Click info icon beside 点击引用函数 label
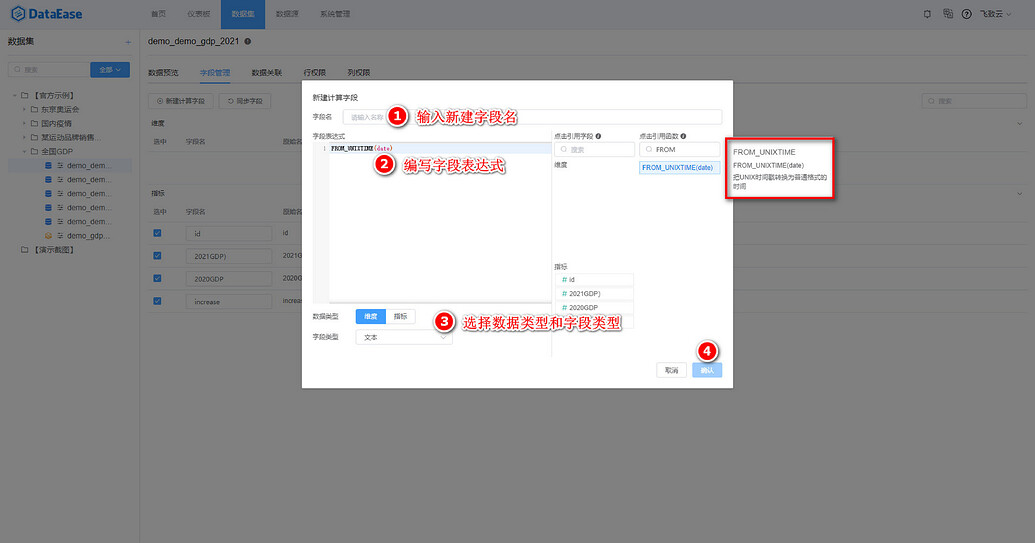 (x=683, y=136)
